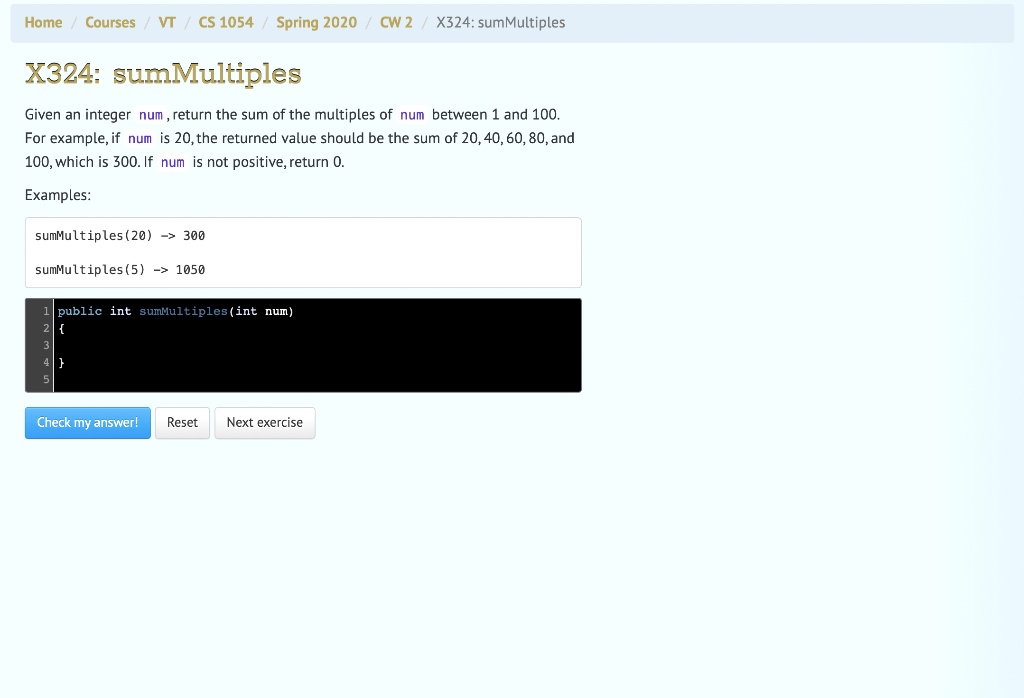Click the 'sumMultiples(20) -> 300' example
The image size is (1024, 698).
click(120, 236)
